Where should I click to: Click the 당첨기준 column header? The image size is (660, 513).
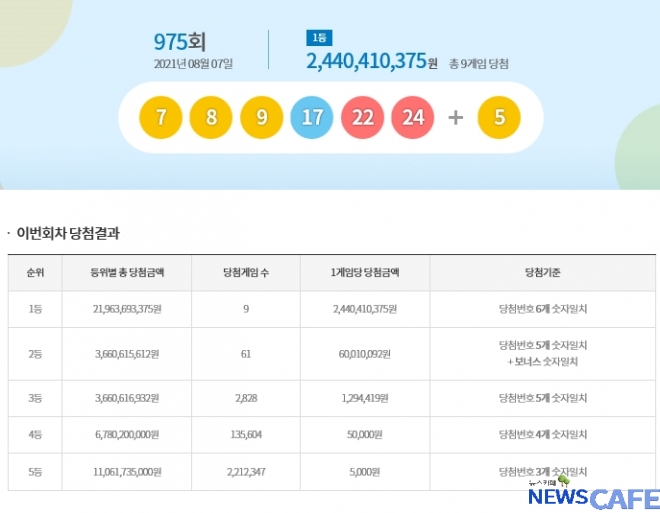(542, 272)
